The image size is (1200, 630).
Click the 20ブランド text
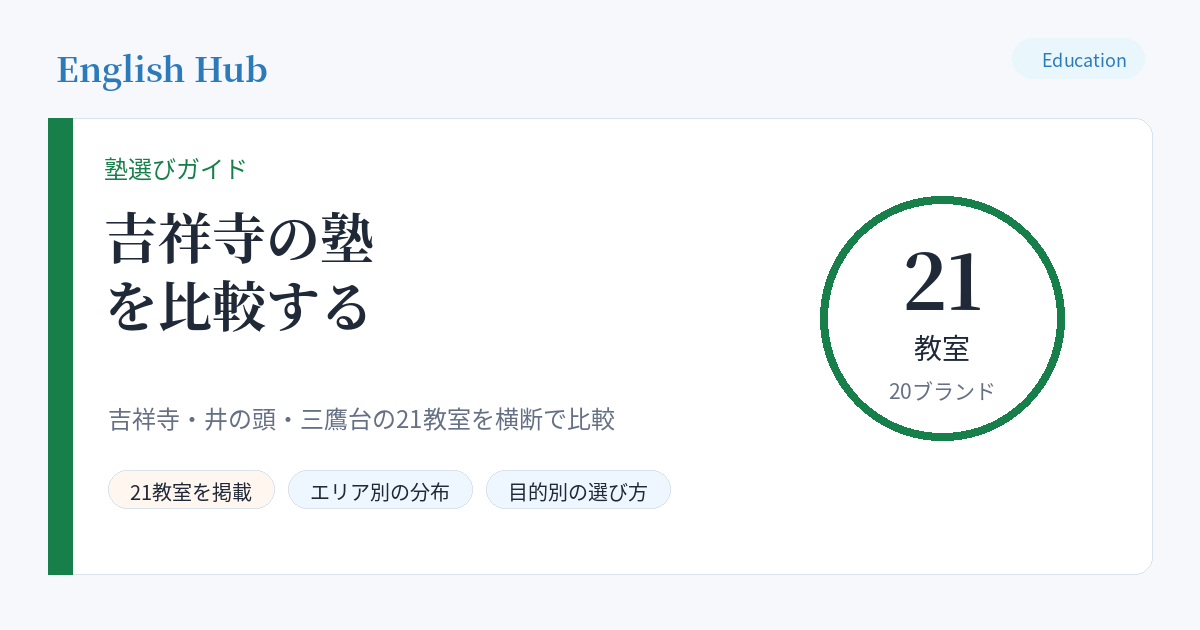click(x=942, y=391)
